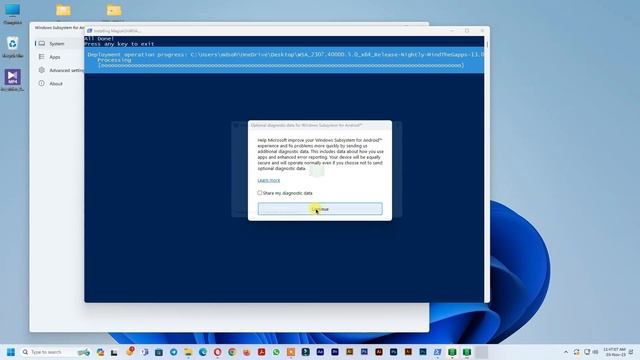Open Telegram from the taskbar
This screenshot has width=640, height=360.
point(173,352)
